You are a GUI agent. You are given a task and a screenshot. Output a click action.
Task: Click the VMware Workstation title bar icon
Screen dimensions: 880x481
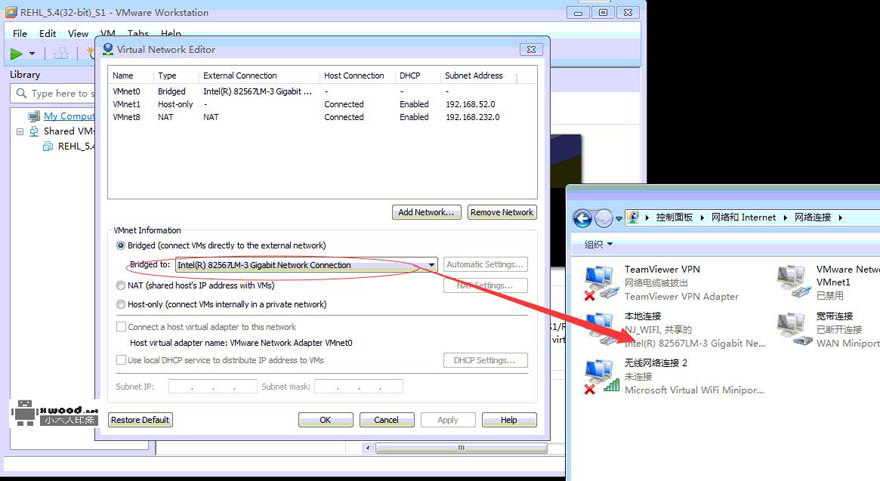pyautogui.click(x=11, y=12)
